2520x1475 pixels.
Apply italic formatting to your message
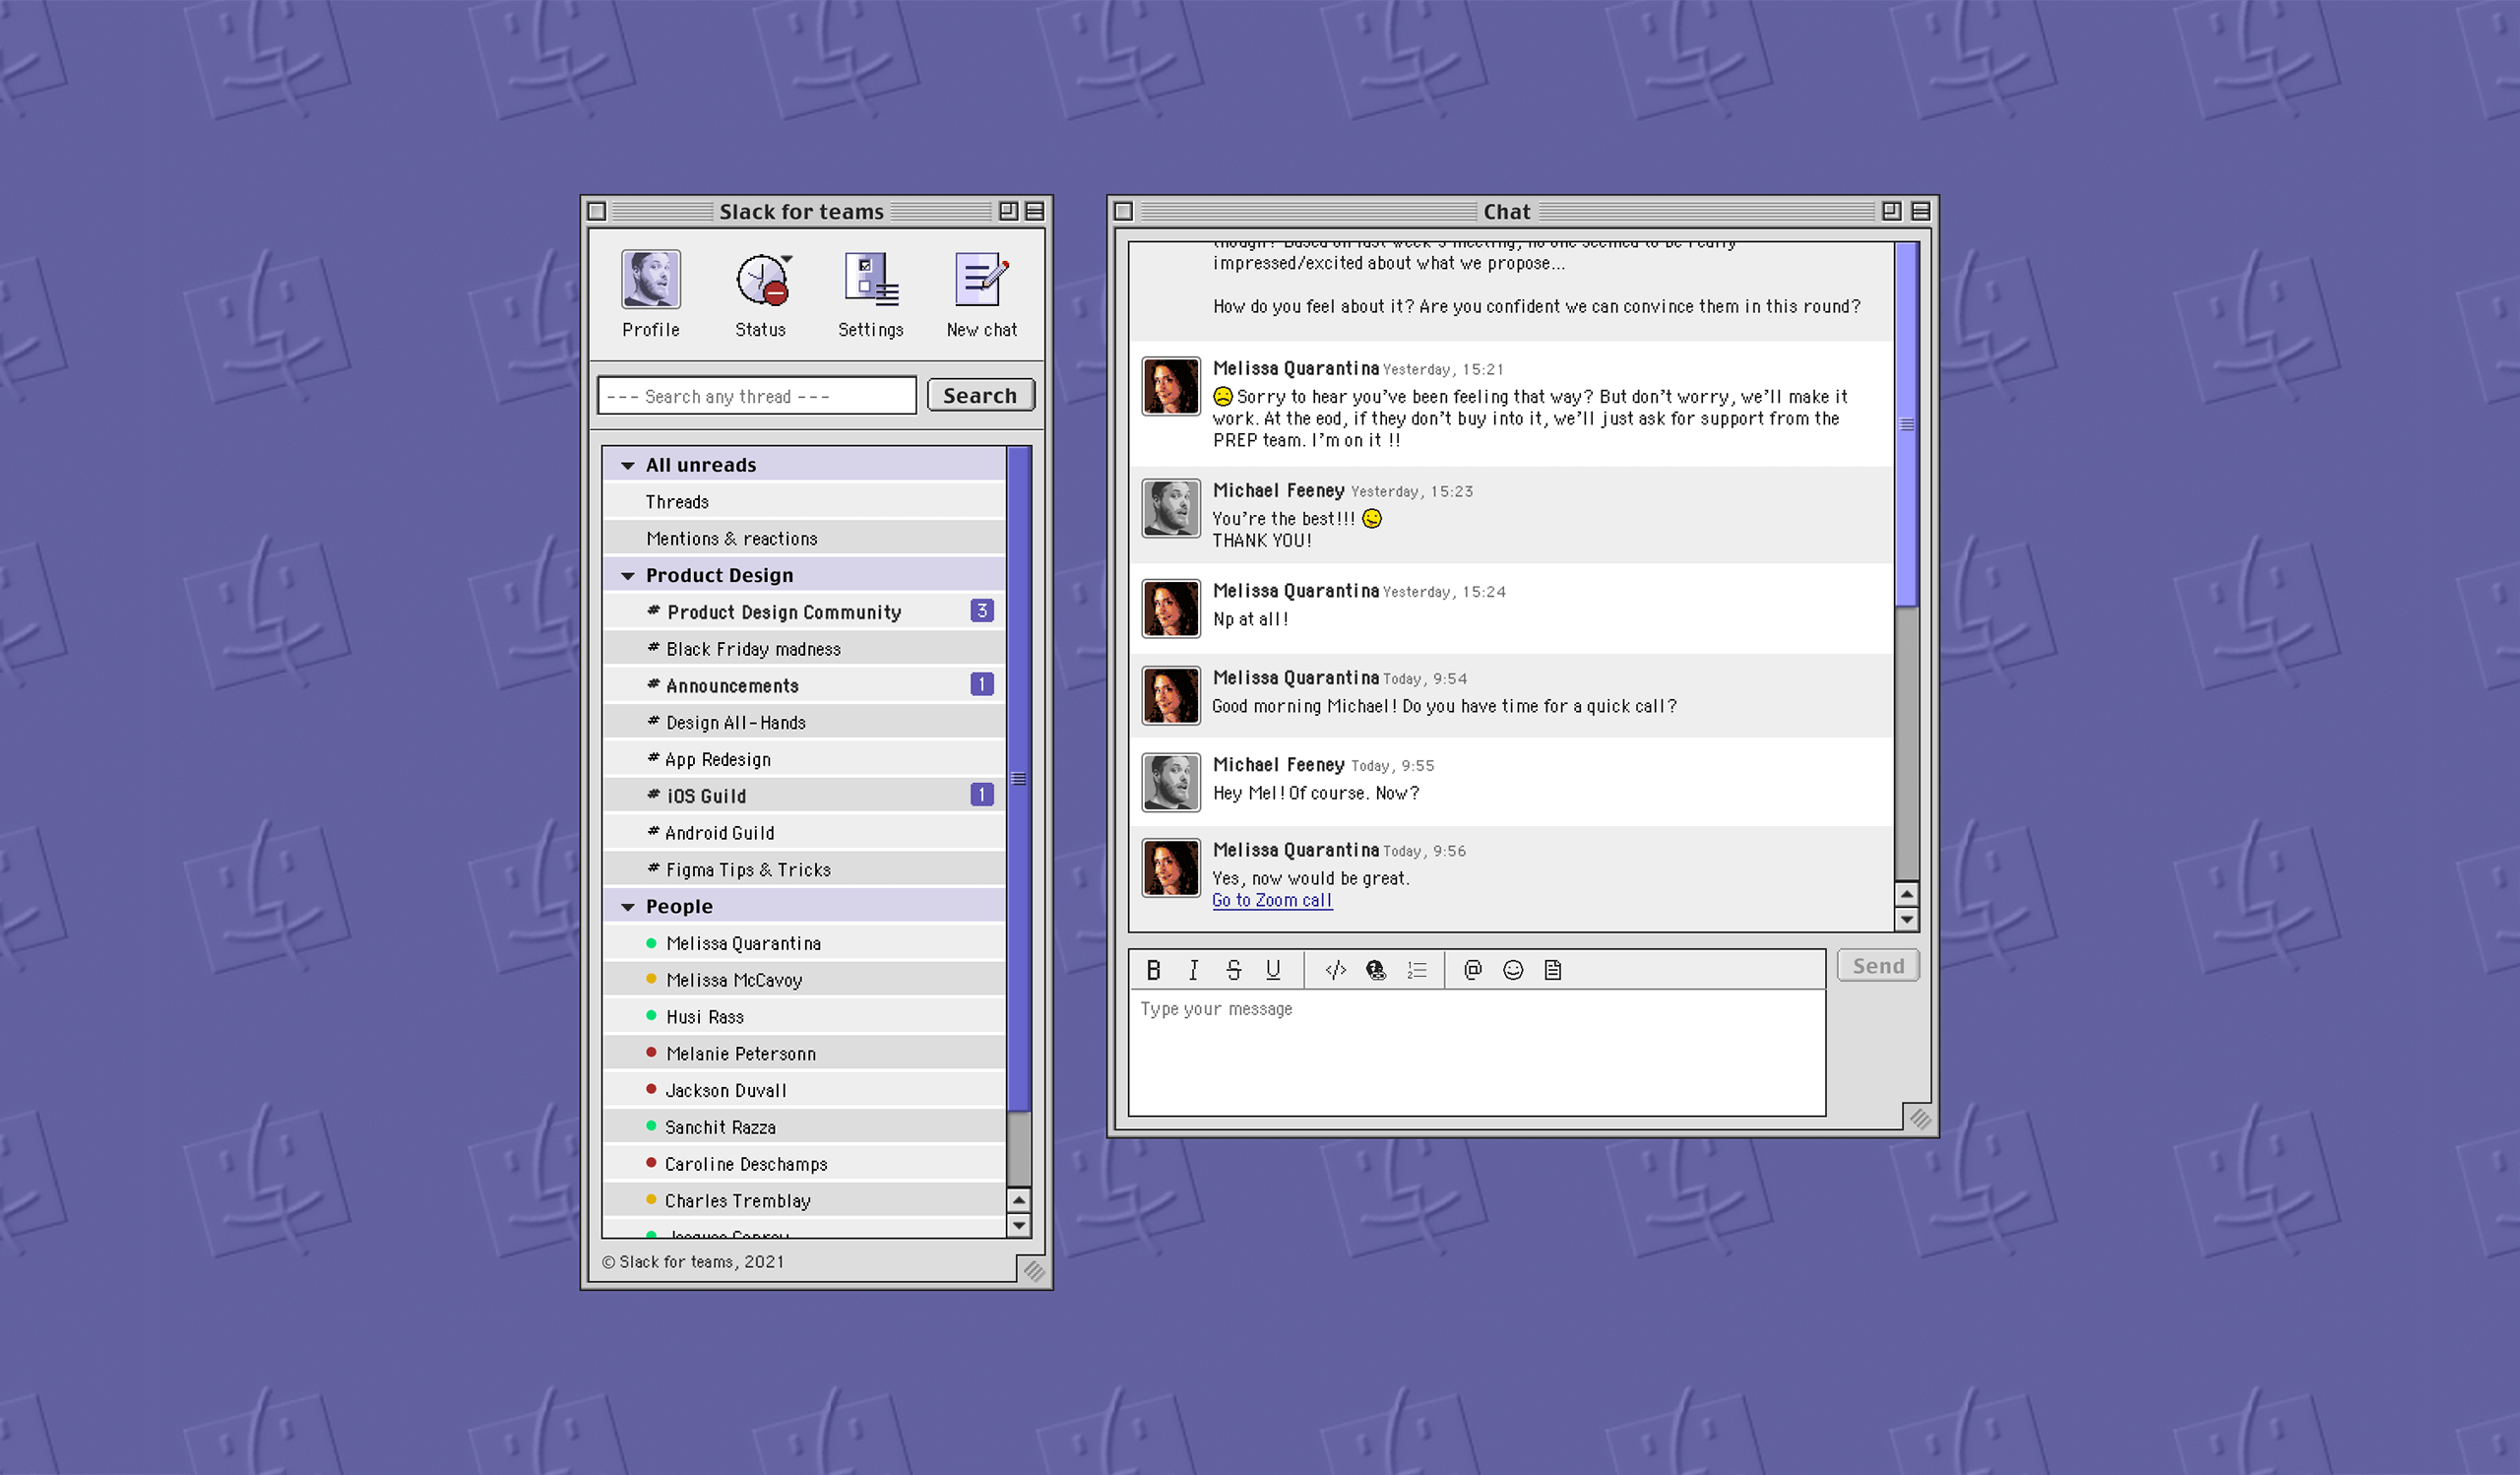(x=1192, y=969)
